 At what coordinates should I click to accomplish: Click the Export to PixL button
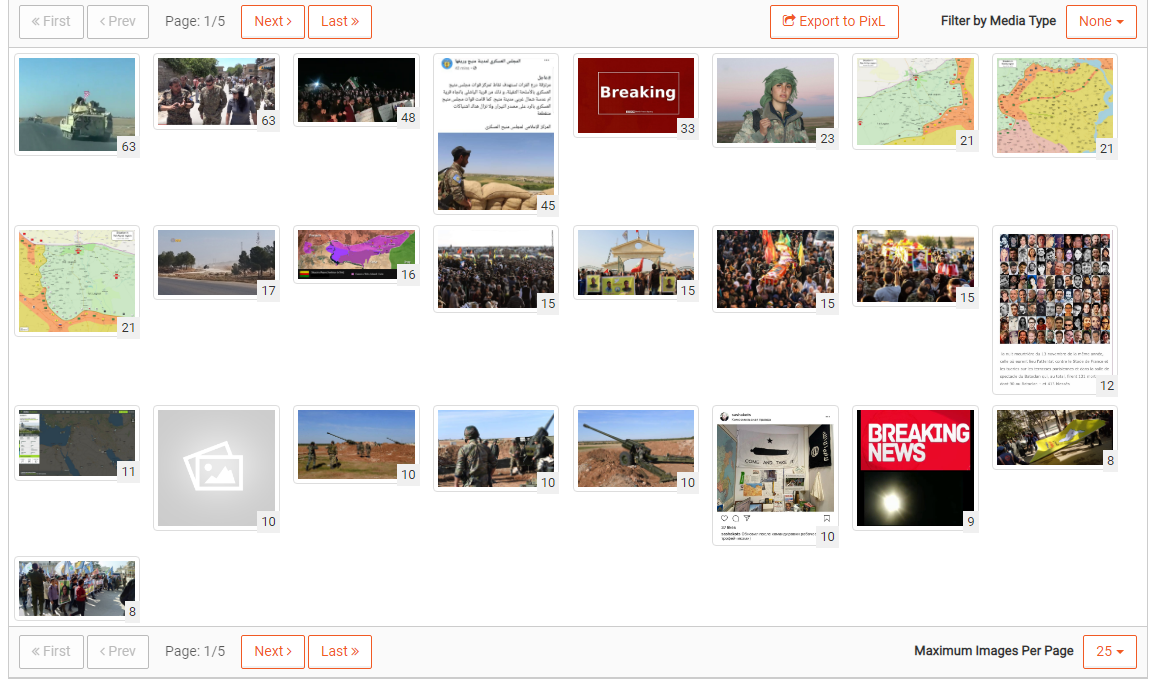(834, 21)
